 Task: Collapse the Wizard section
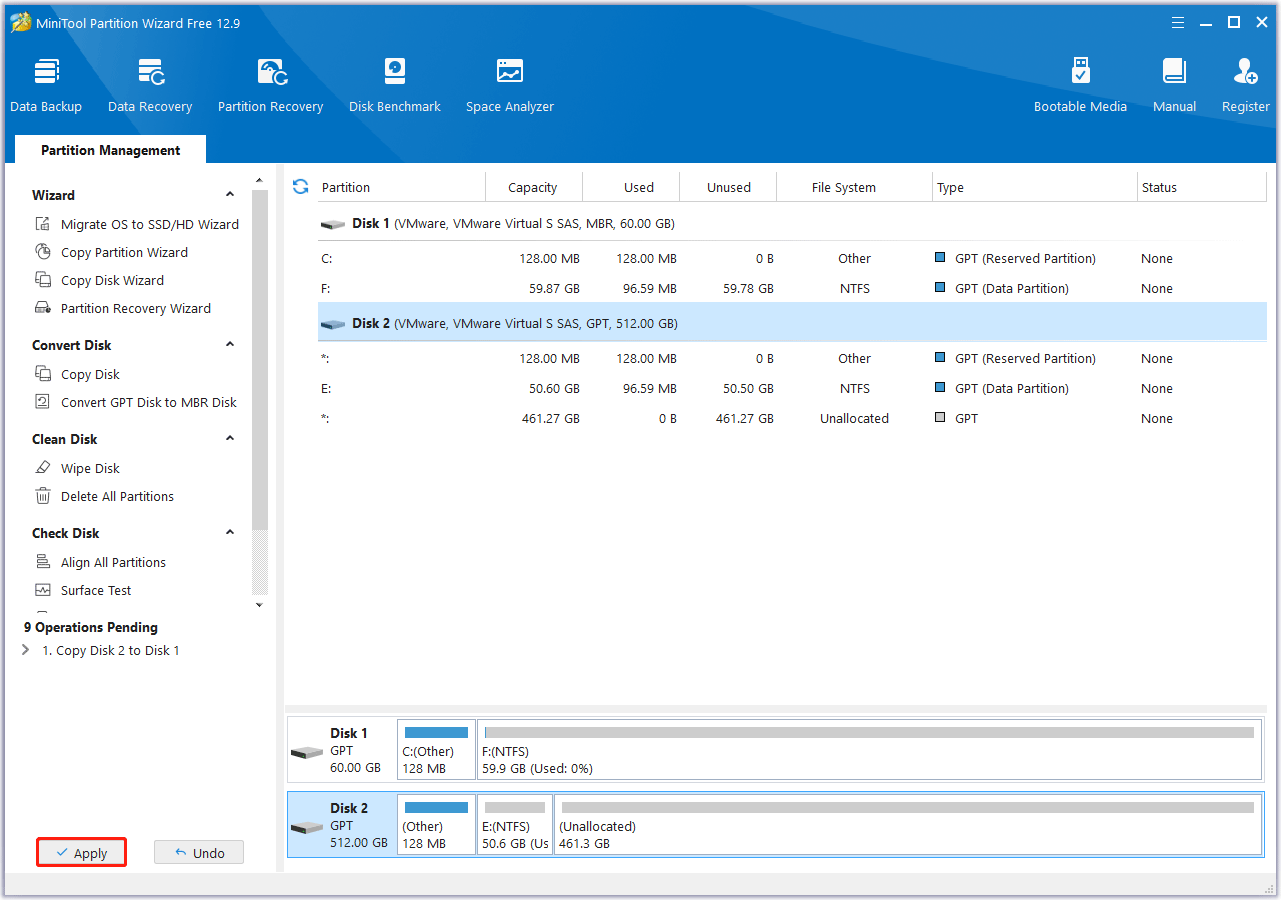coord(229,193)
